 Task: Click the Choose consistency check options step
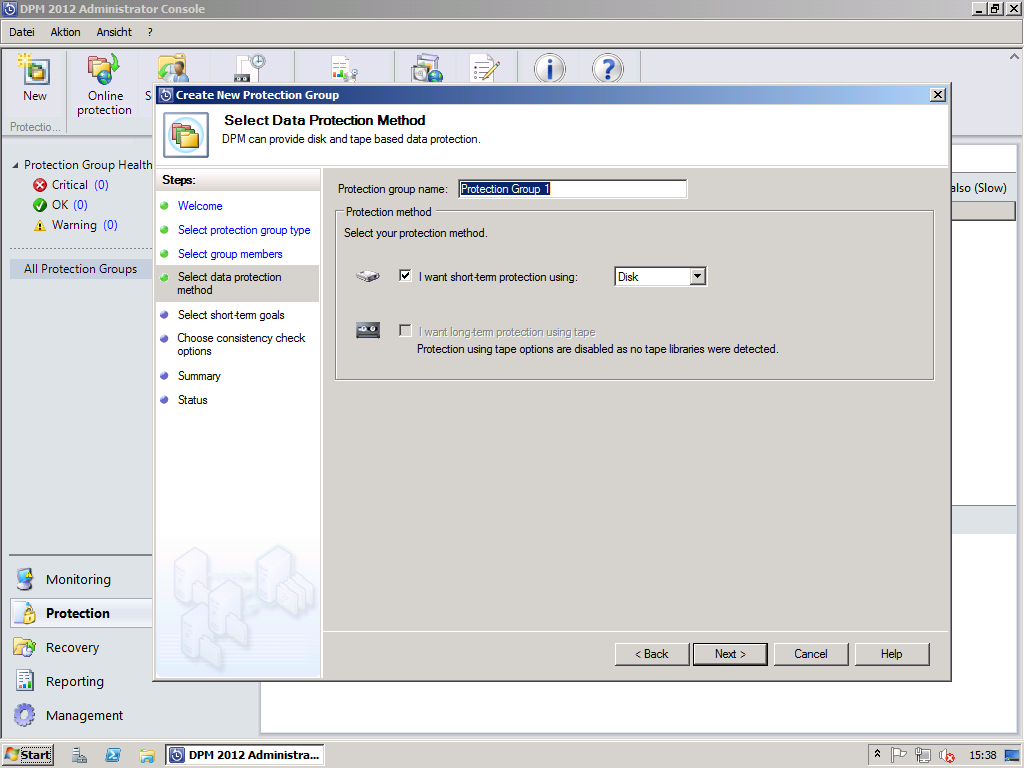(x=241, y=344)
